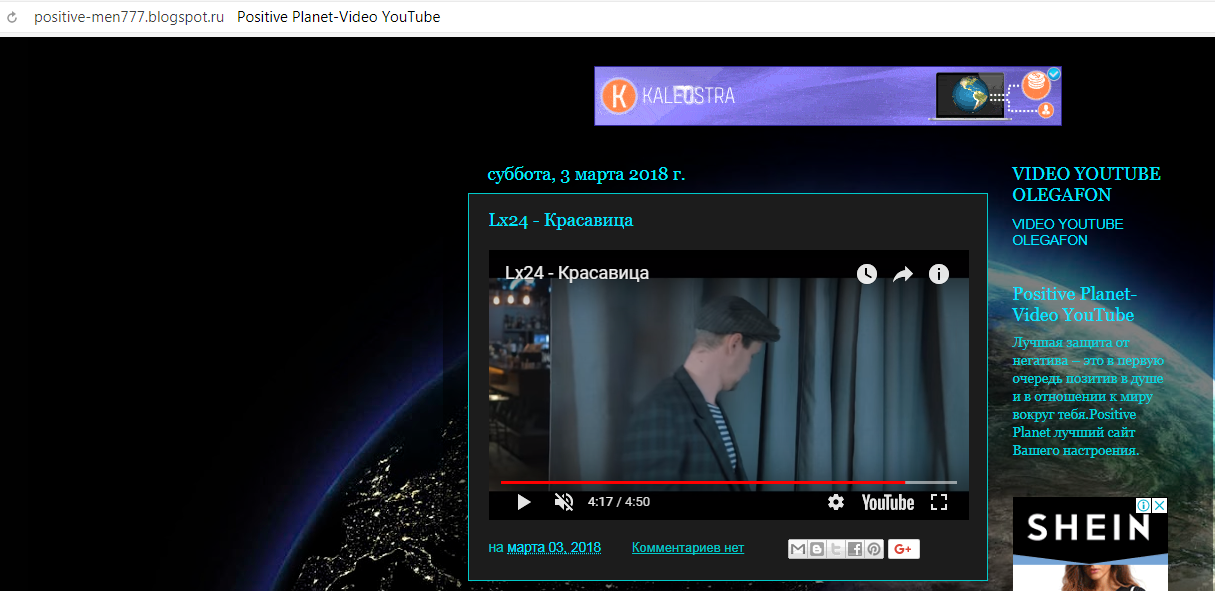Viewport: 1215px width, 591px height.
Task: Seek in the red video progress bar
Action: tap(729, 482)
